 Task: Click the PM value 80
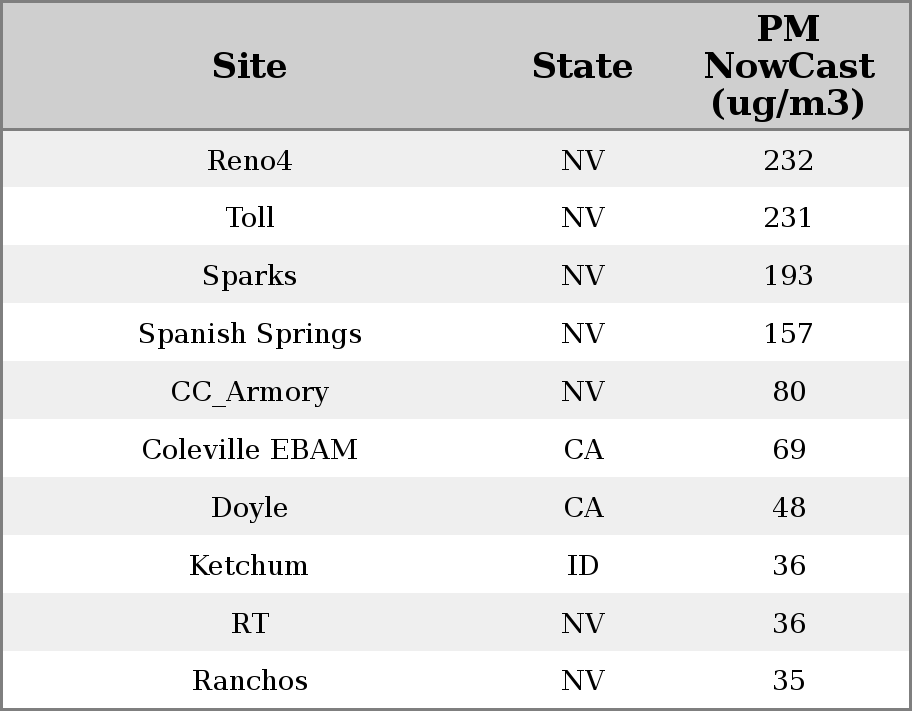[788, 392]
